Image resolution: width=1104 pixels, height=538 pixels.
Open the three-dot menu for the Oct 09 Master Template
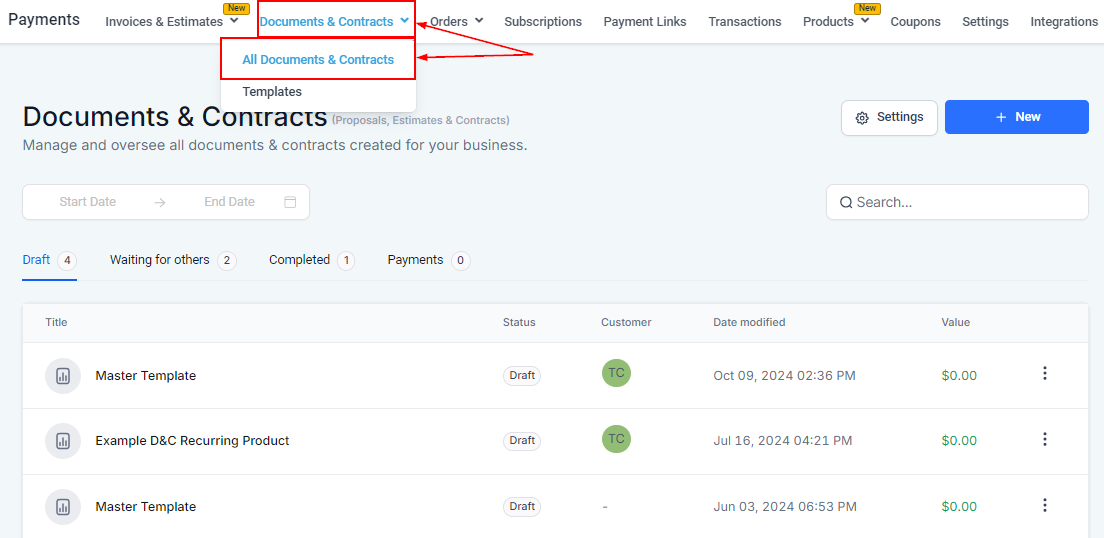click(x=1044, y=374)
